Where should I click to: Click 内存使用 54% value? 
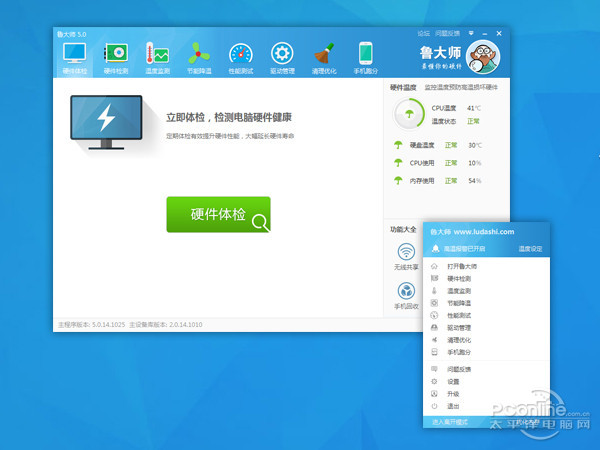tap(475, 181)
